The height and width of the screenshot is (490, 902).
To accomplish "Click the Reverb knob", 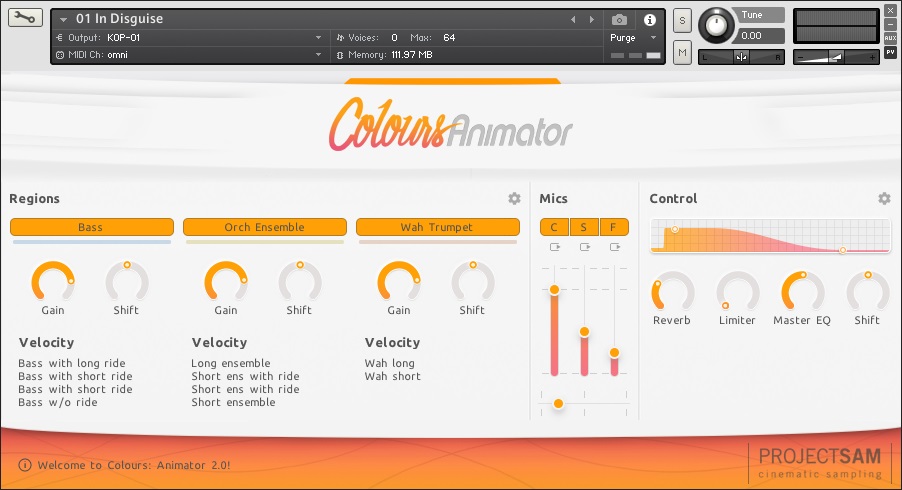I will coord(672,292).
